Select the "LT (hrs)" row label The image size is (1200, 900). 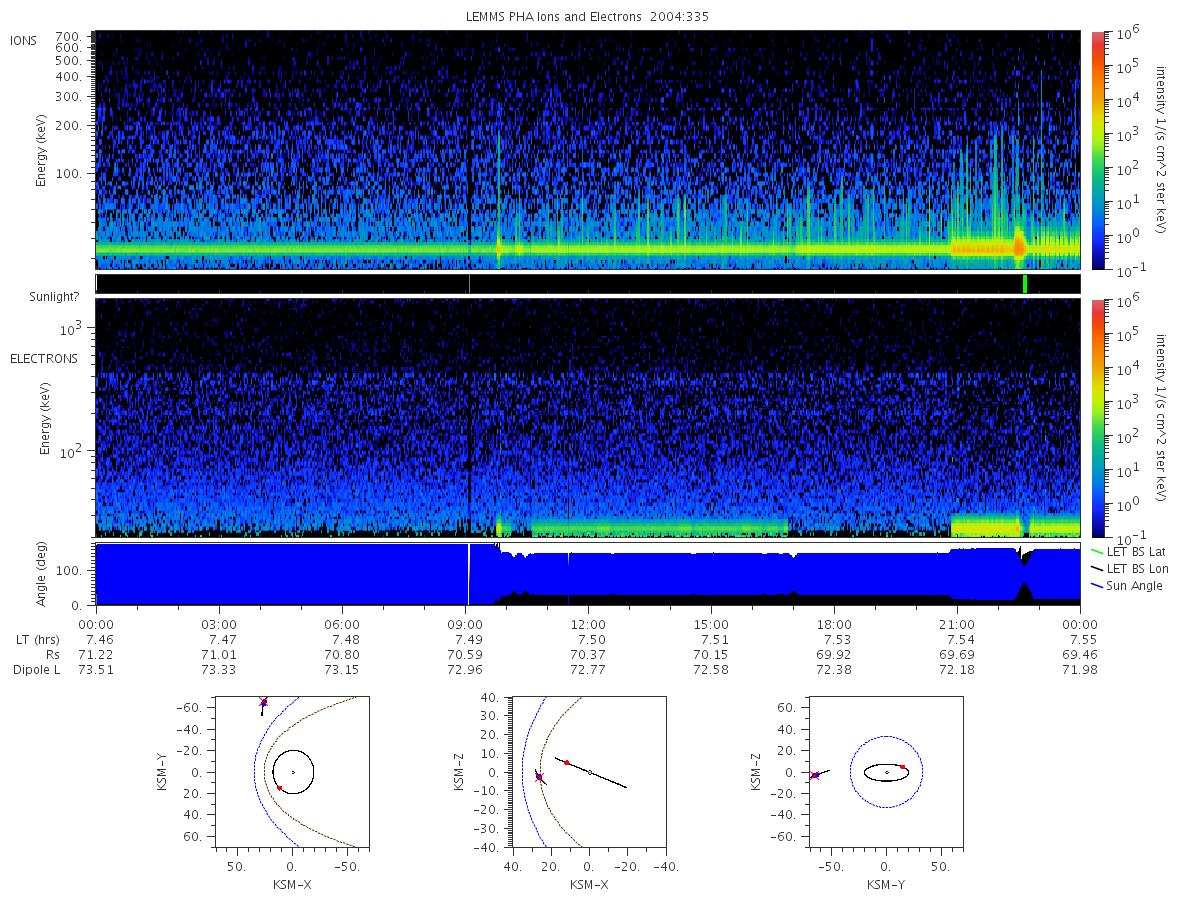coord(36,639)
